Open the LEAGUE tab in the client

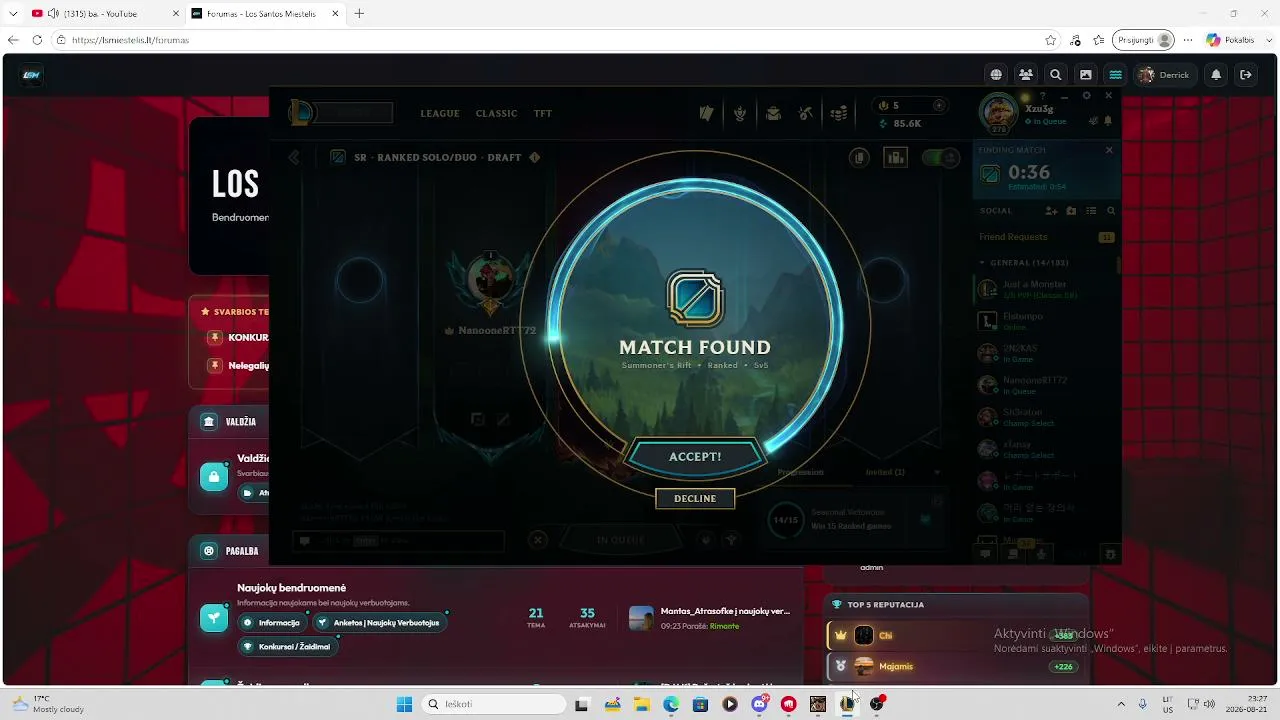click(440, 113)
